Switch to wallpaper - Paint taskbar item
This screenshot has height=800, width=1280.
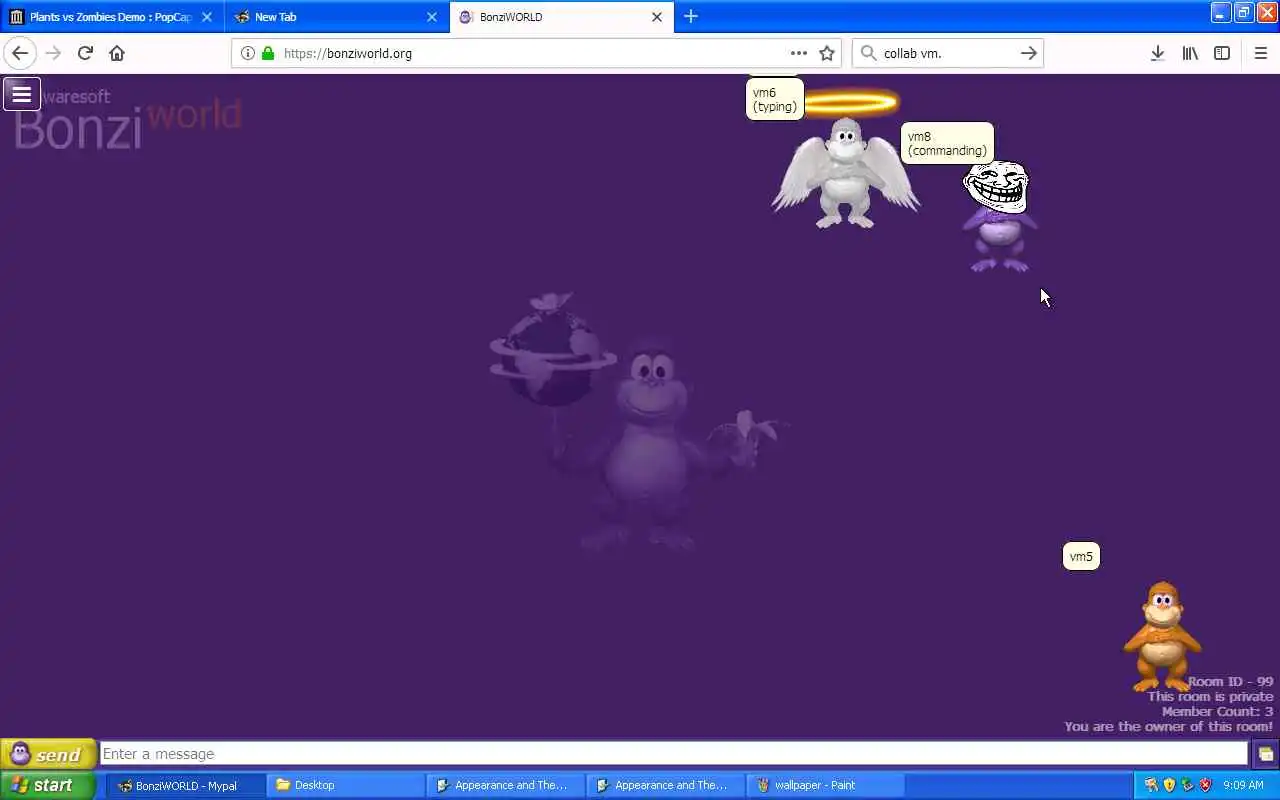click(826, 785)
